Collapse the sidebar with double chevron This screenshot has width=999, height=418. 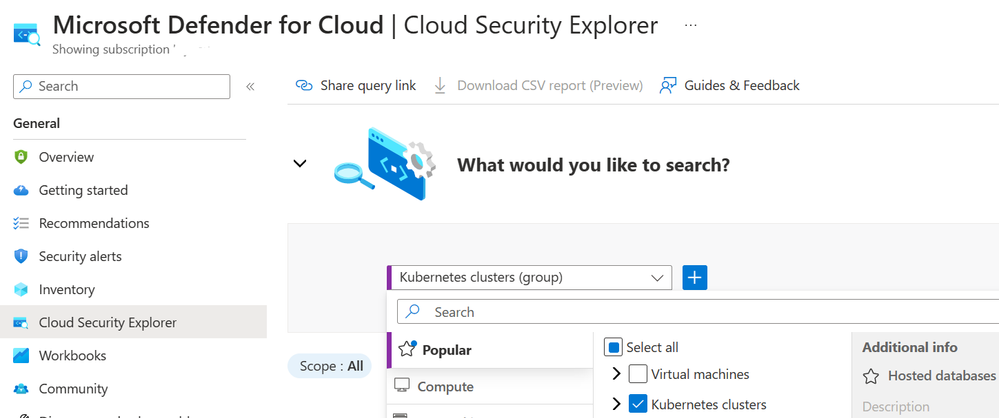[250, 86]
